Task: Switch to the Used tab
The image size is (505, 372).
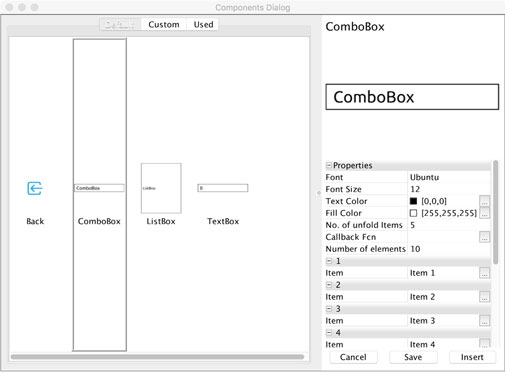Action: point(203,24)
